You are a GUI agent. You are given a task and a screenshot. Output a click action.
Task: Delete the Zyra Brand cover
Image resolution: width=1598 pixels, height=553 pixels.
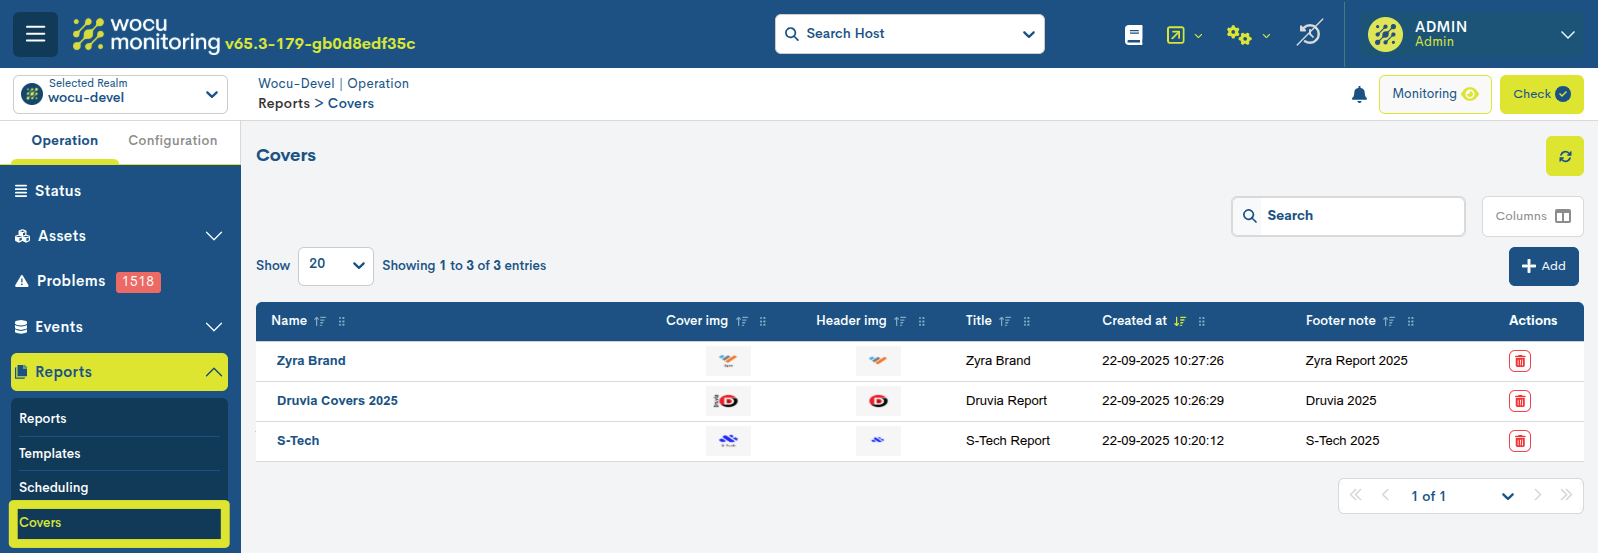(1519, 361)
